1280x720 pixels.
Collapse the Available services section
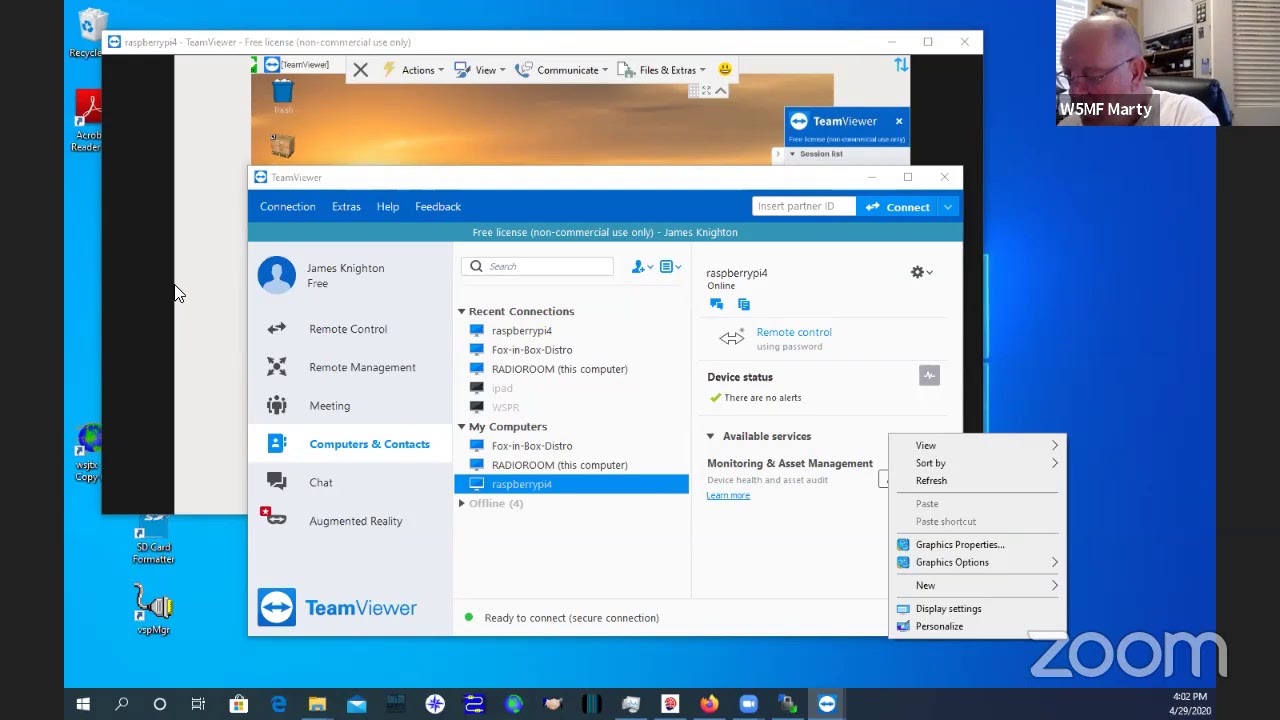(710, 436)
